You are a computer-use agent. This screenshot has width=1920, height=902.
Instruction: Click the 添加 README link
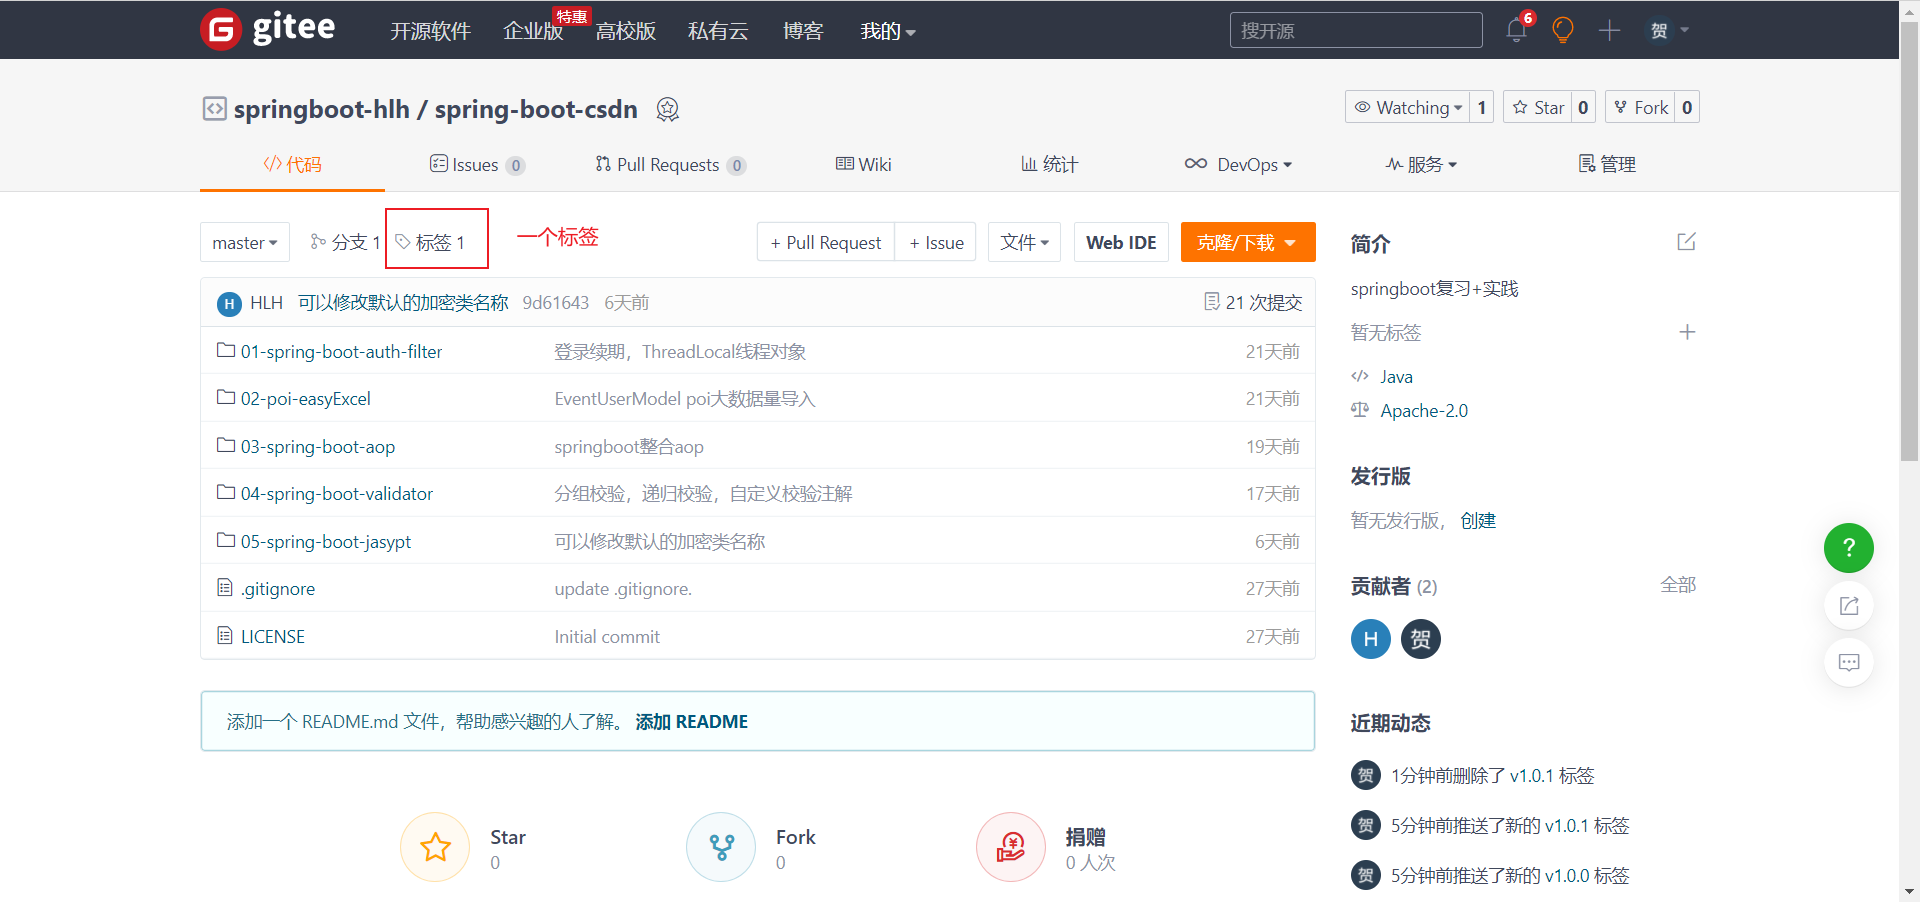(691, 722)
